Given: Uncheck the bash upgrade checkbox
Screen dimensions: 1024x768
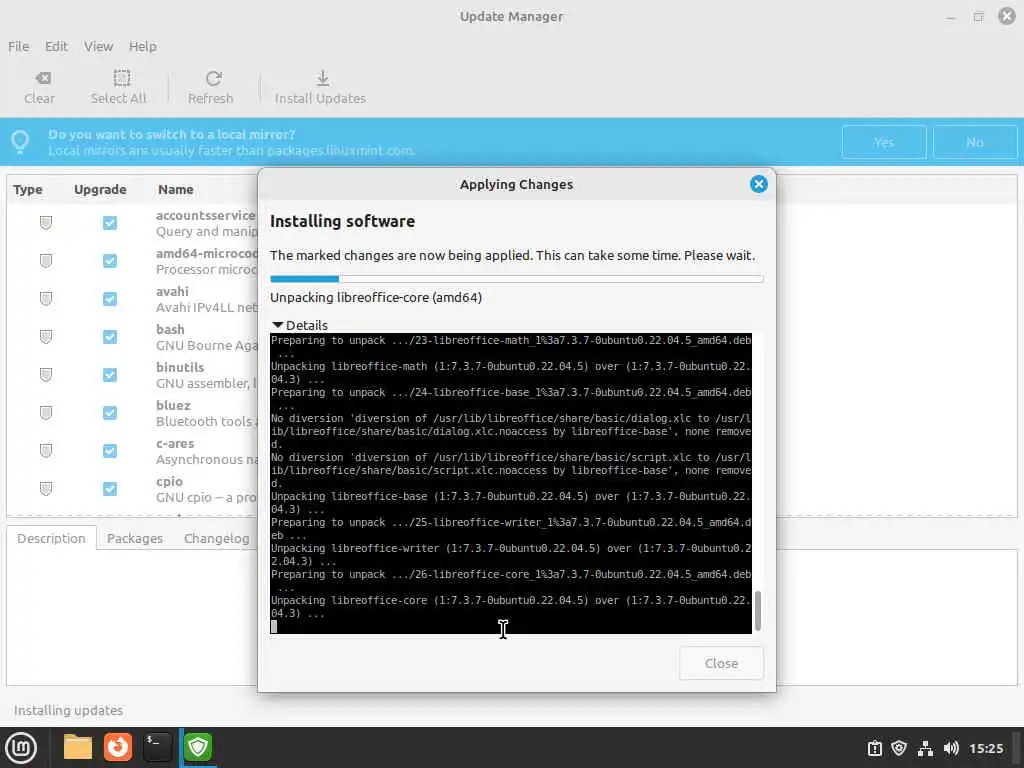Looking at the screenshot, I should 110,336.
